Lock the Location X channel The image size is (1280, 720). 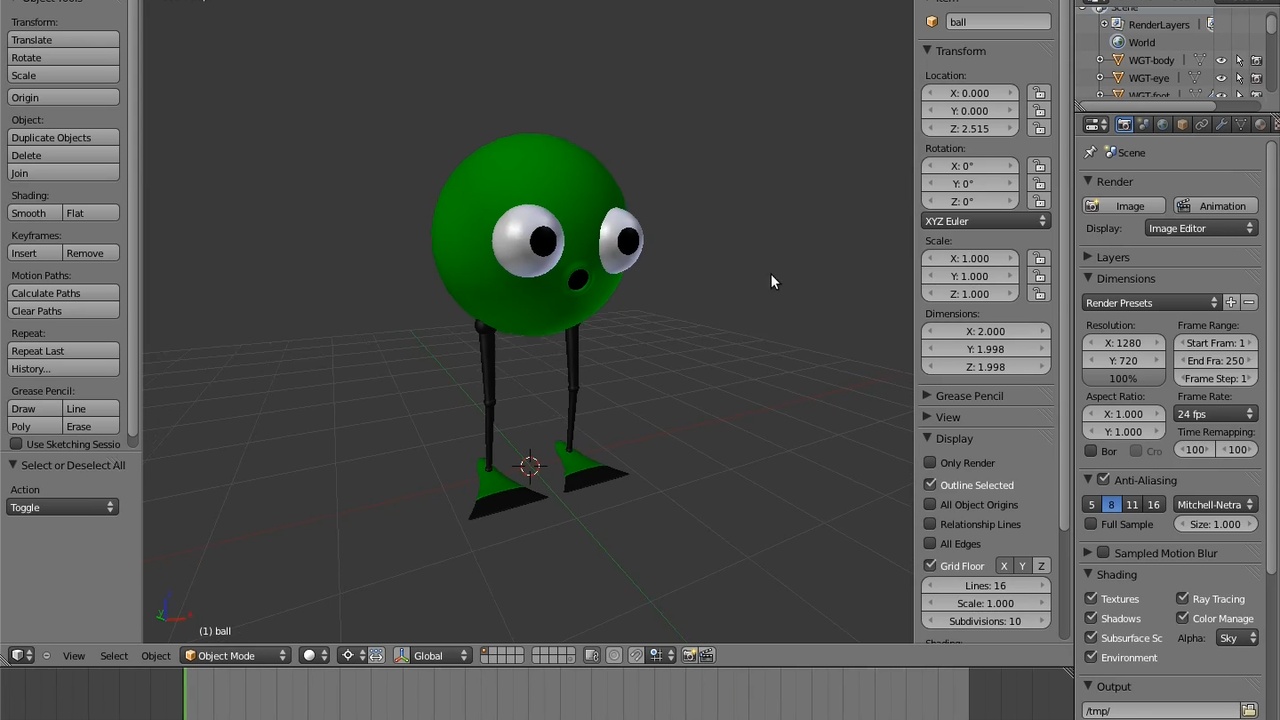point(1039,93)
